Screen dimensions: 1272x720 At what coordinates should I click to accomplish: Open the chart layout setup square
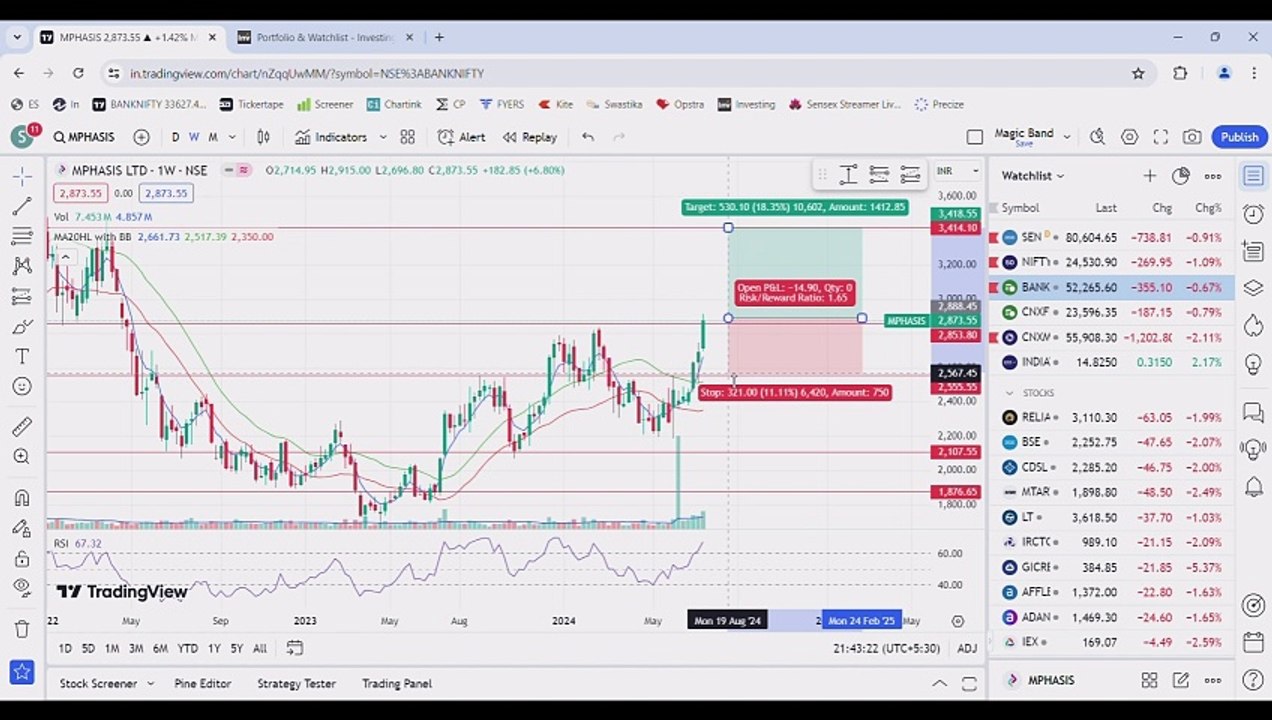pos(975,137)
